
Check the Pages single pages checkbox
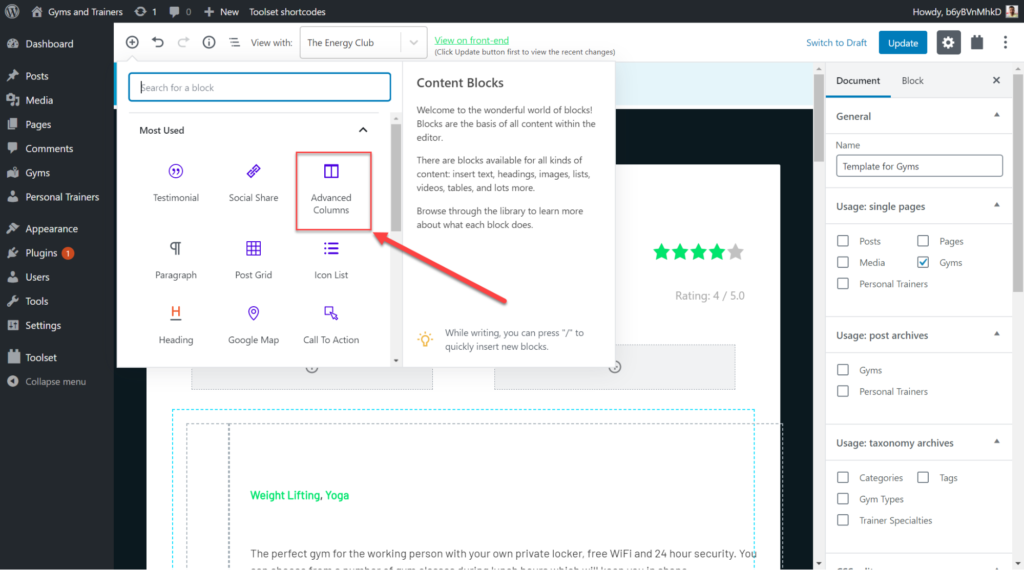923,241
